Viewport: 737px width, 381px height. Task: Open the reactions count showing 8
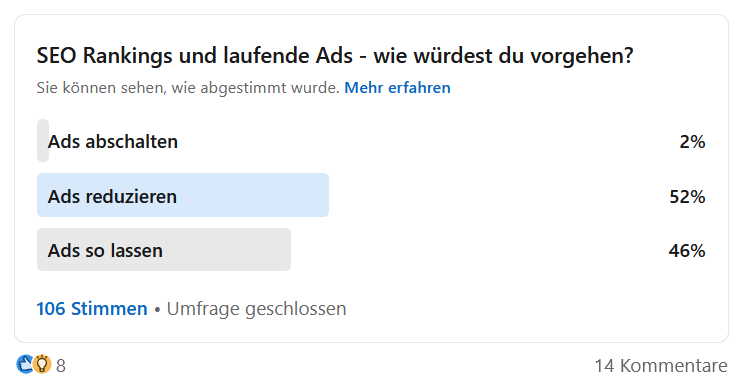pyautogui.click(x=61, y=365)
